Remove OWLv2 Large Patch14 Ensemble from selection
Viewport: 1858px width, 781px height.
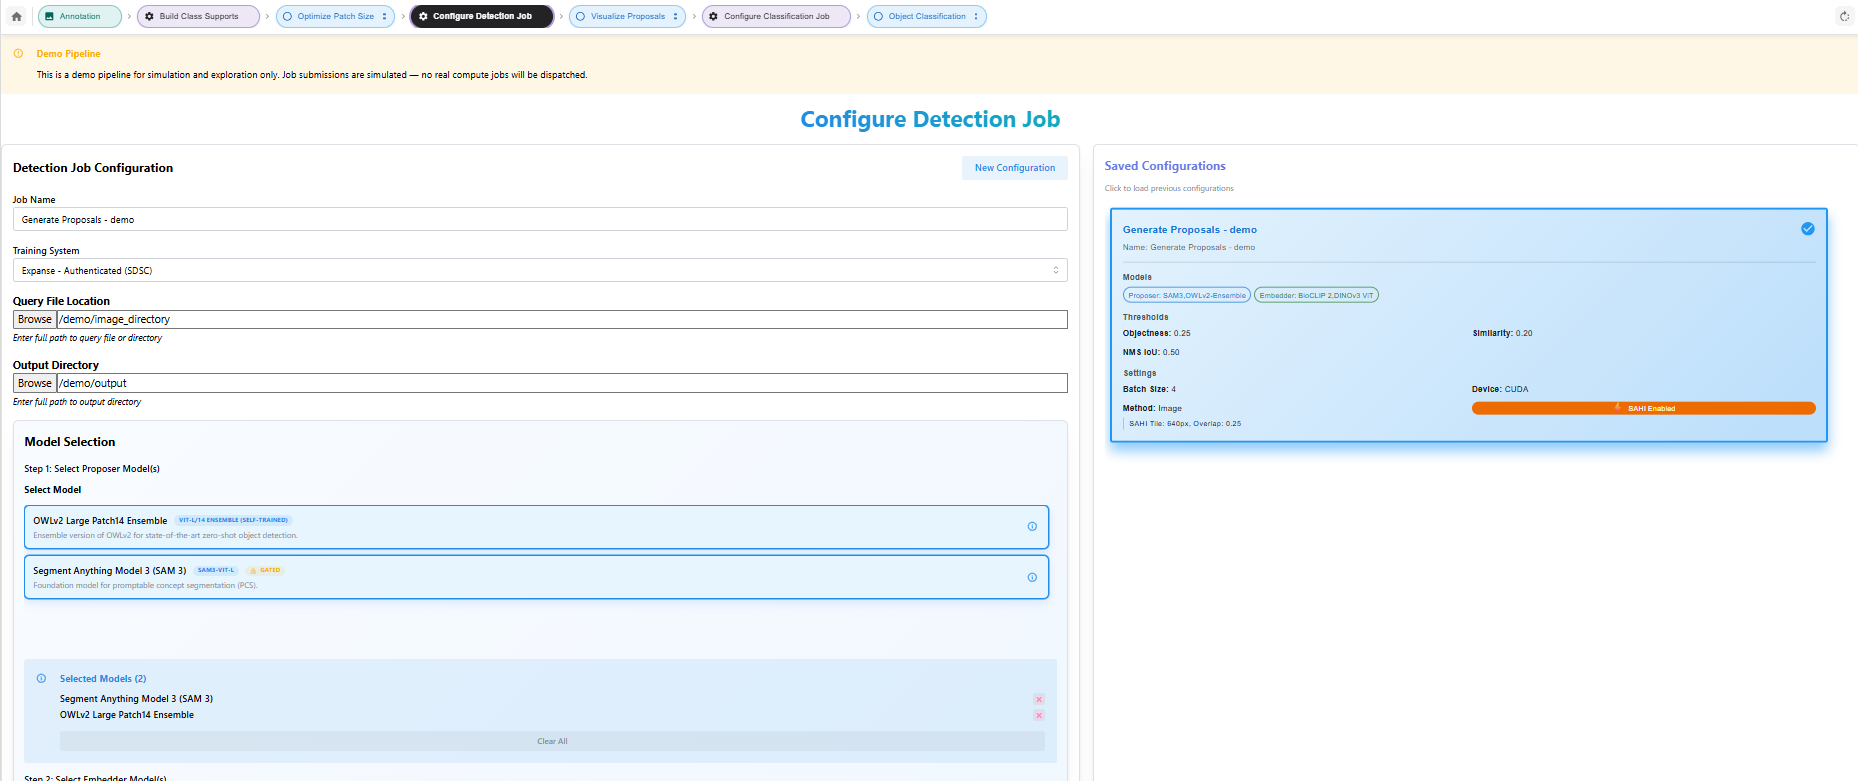(1039, 715)
